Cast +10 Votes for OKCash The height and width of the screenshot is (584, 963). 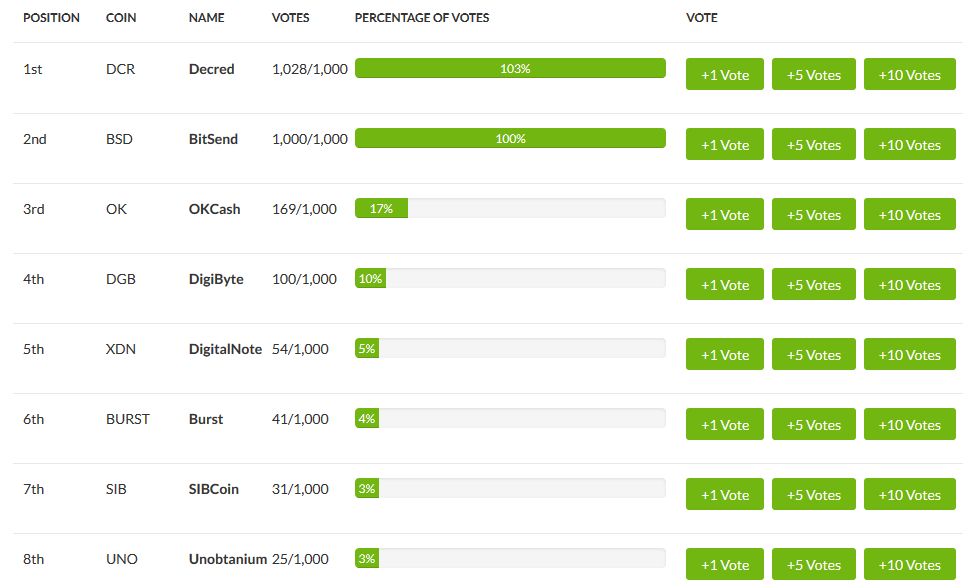910,214
